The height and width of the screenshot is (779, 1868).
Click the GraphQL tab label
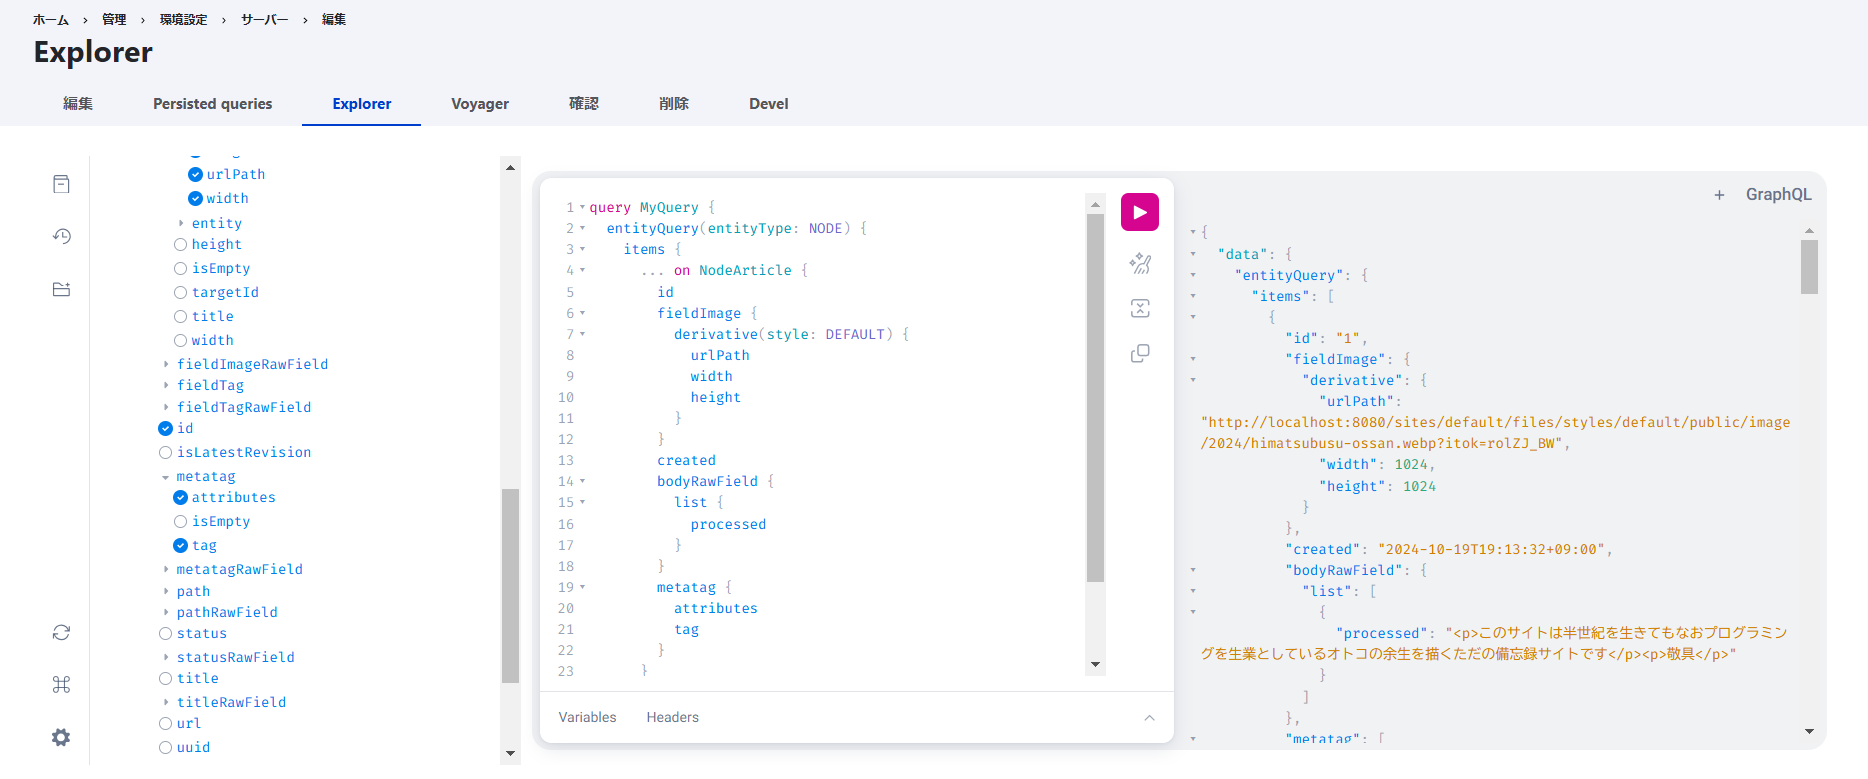(x=1778, y=195)
